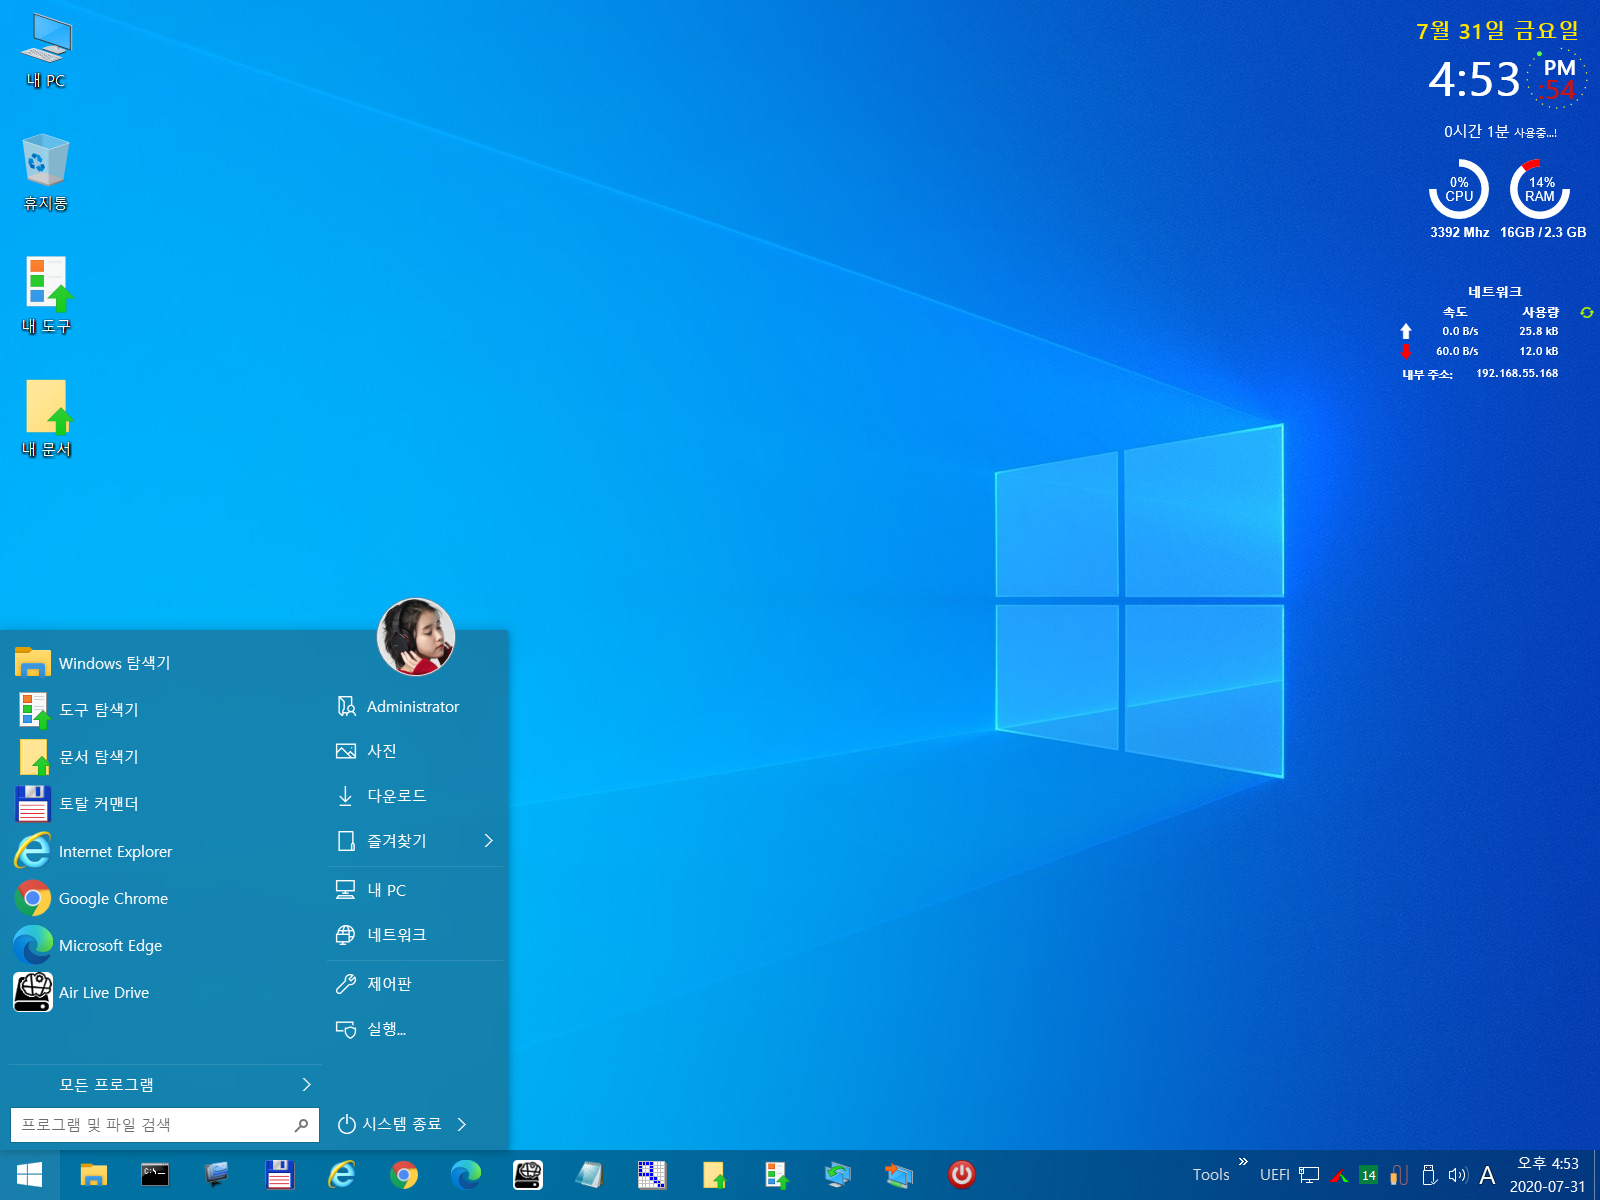This screenshot has width=1600, height=1200.
Task: Open 제어판 control panel
Action: click(415, 984)
